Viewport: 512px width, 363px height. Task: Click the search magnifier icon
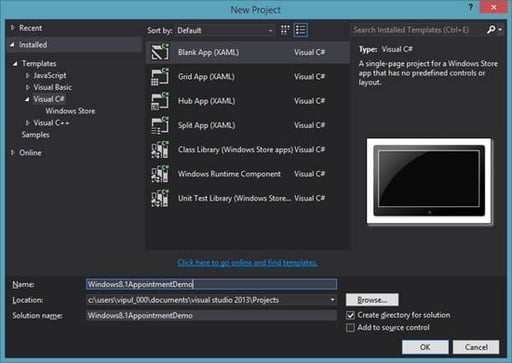click(x=491, y=30)
